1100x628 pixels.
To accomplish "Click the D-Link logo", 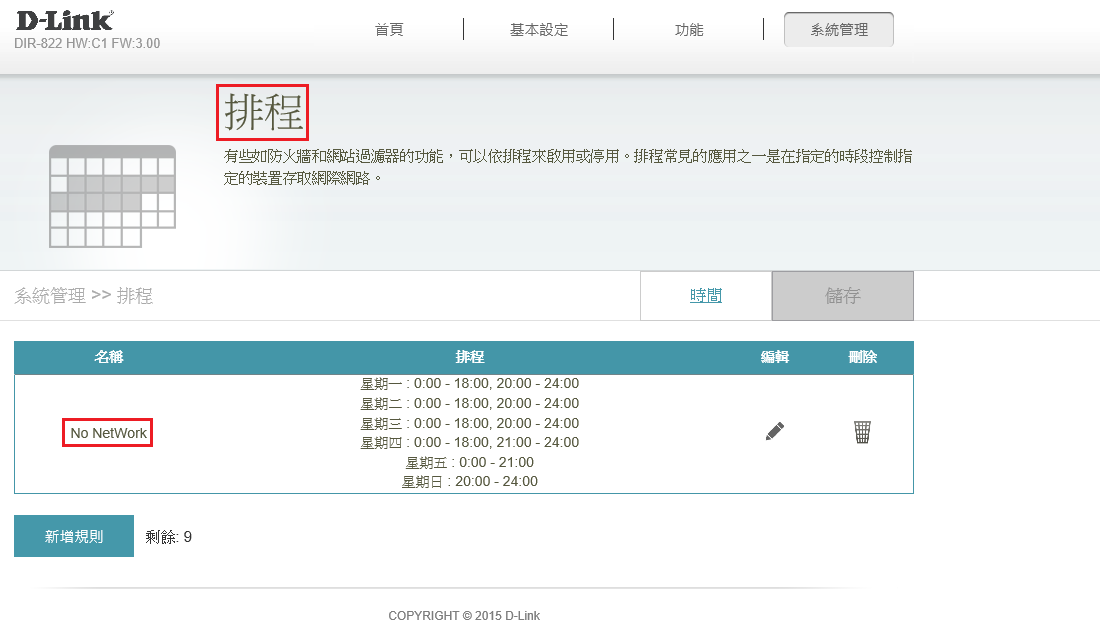I will pos(64,21).
